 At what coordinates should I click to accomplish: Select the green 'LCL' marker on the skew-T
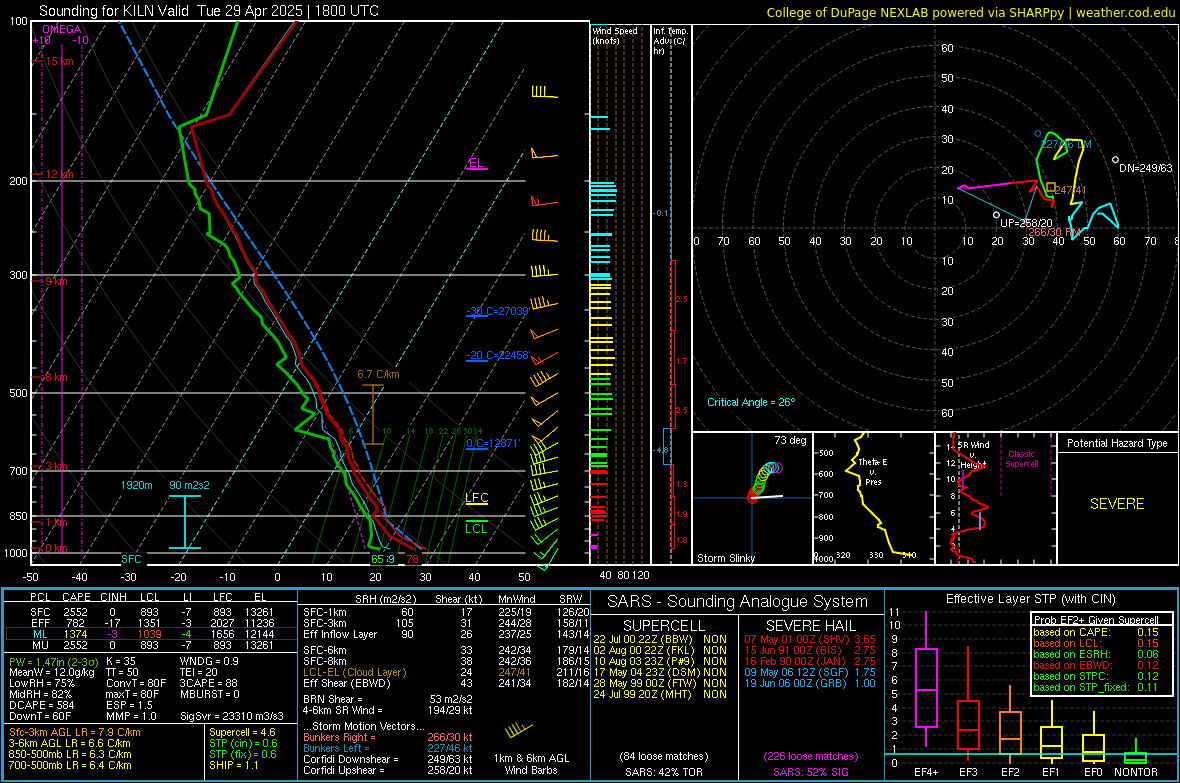pos(476,529)
